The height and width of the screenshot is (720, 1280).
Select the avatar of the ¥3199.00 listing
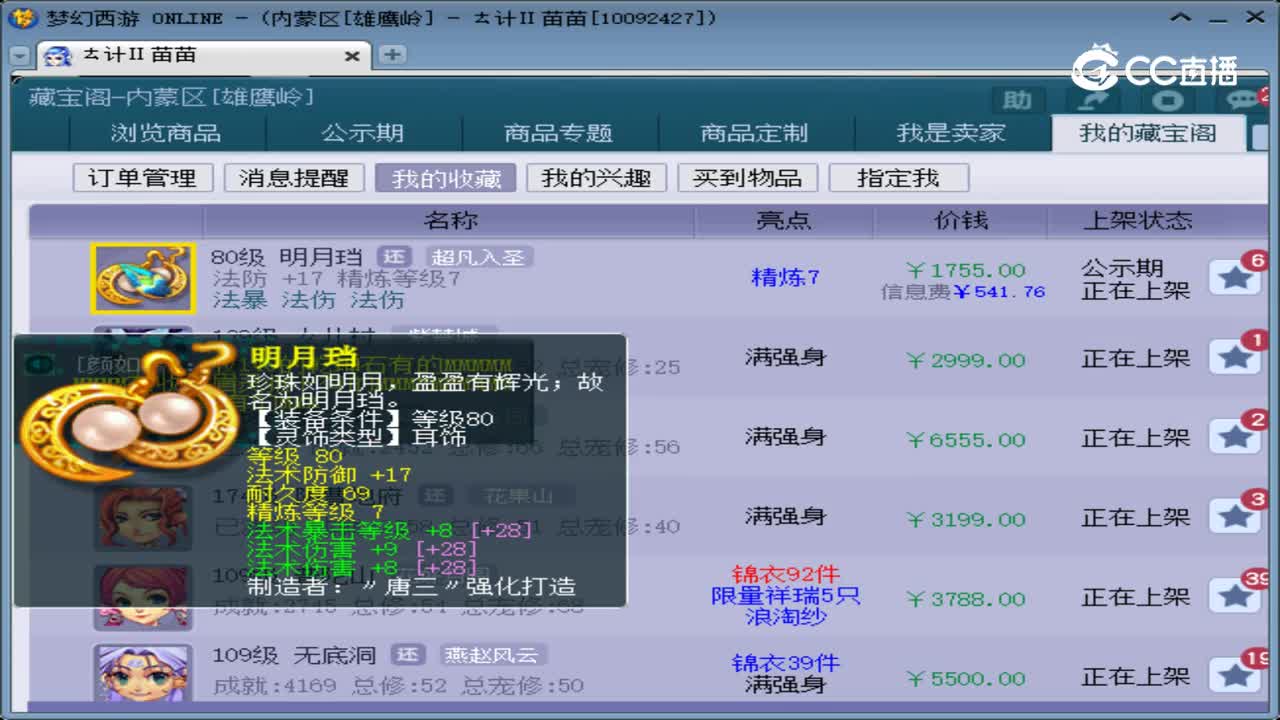coord(143,517)
